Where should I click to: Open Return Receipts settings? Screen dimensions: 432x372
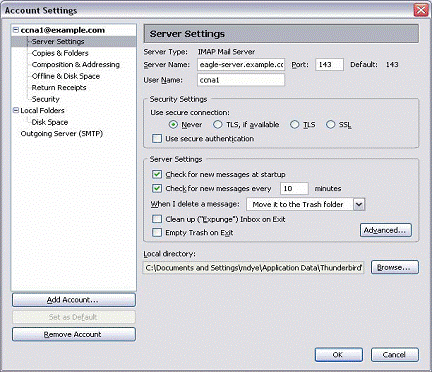coord(59,88)
